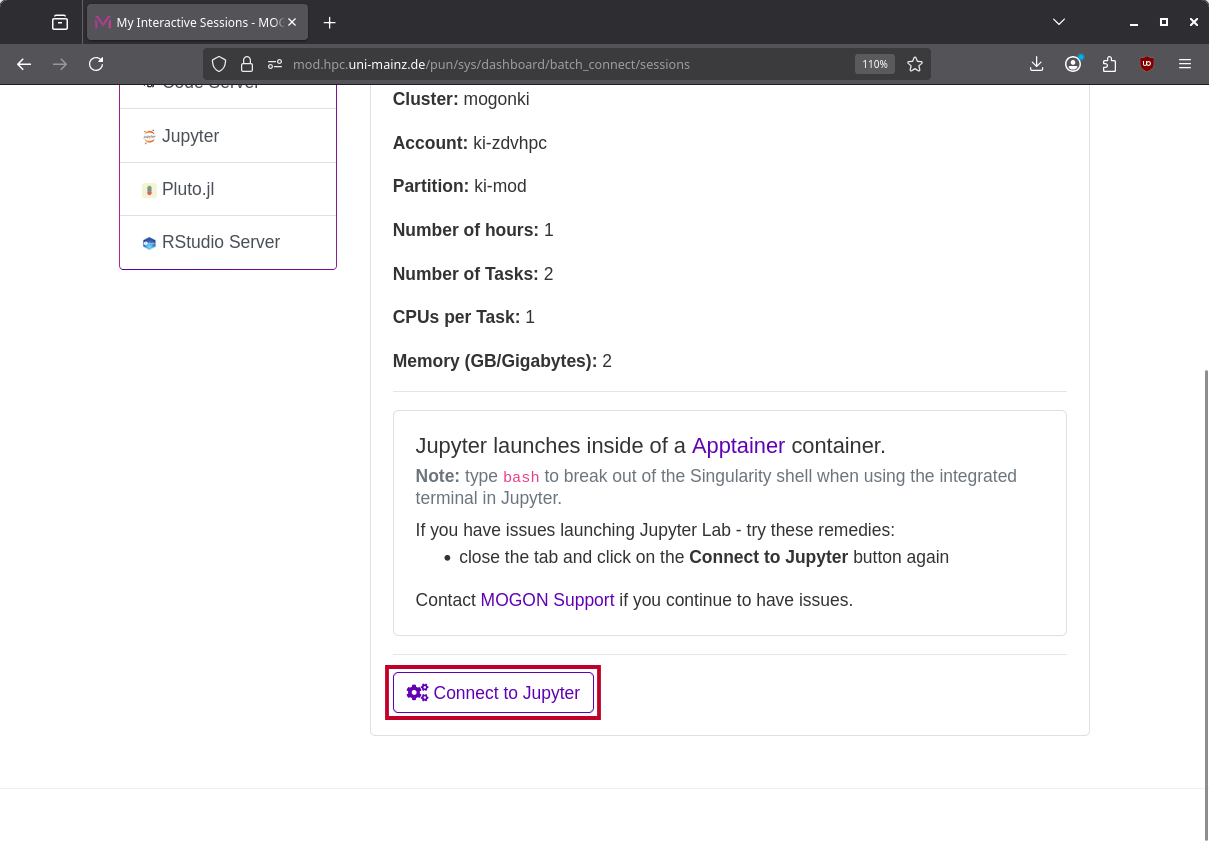
Task: Open the list all tabs dropdown
Action: 1059,22
